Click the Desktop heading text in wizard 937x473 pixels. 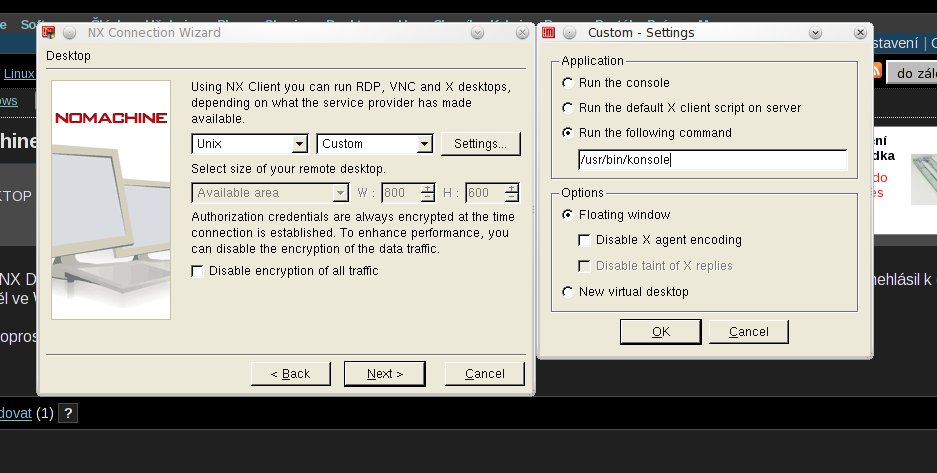click(x=68, y=56)
